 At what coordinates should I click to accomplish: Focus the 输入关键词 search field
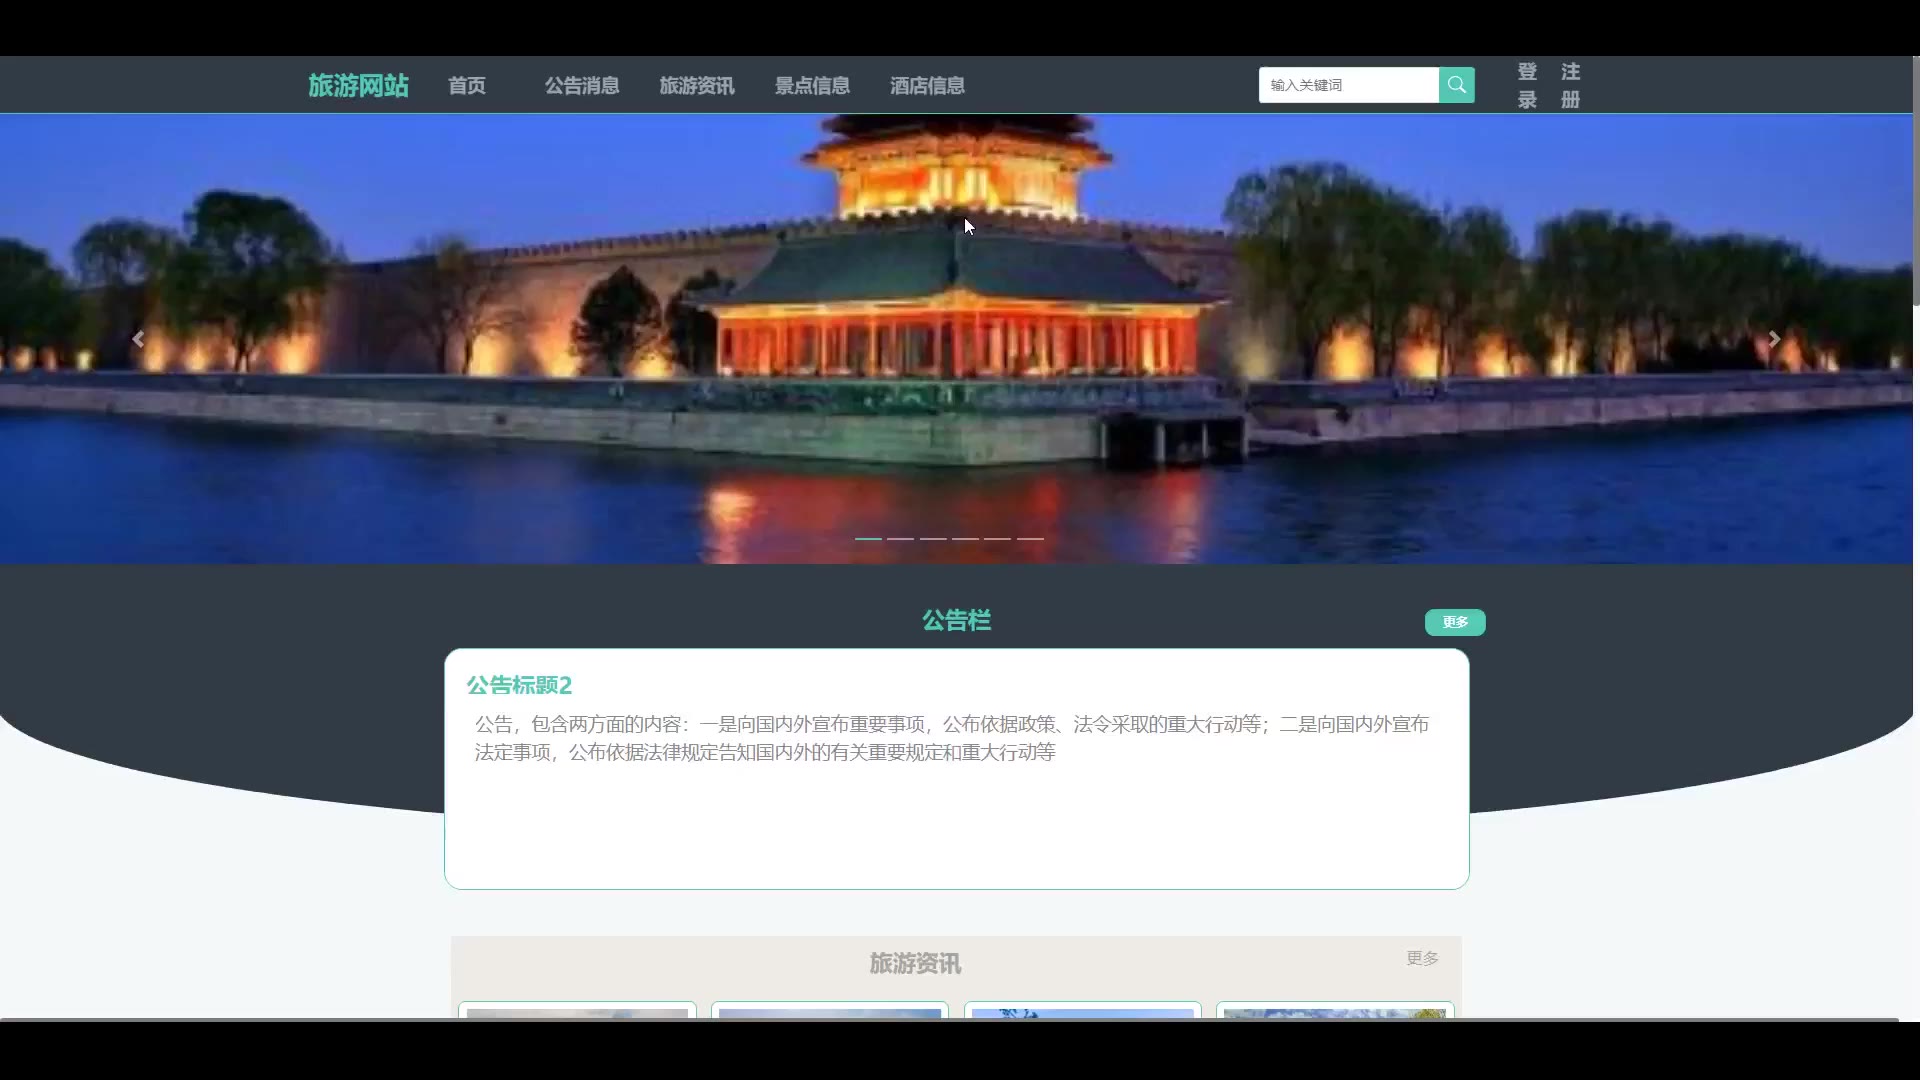point(1349,85)
